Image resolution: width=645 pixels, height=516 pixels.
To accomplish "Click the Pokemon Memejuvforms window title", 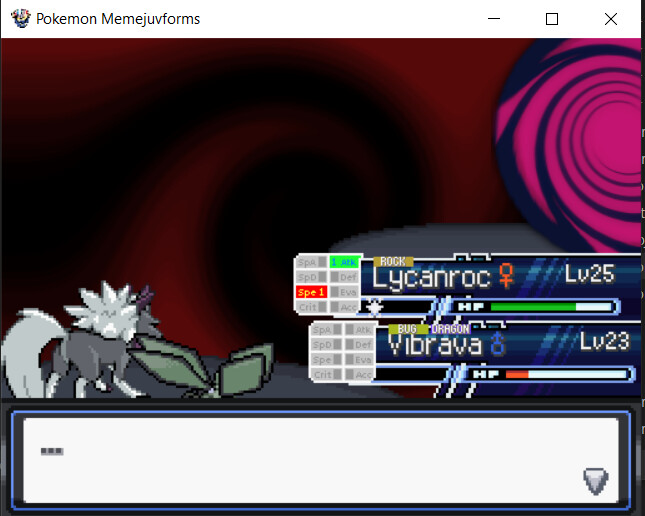I will tap(118, 19).
